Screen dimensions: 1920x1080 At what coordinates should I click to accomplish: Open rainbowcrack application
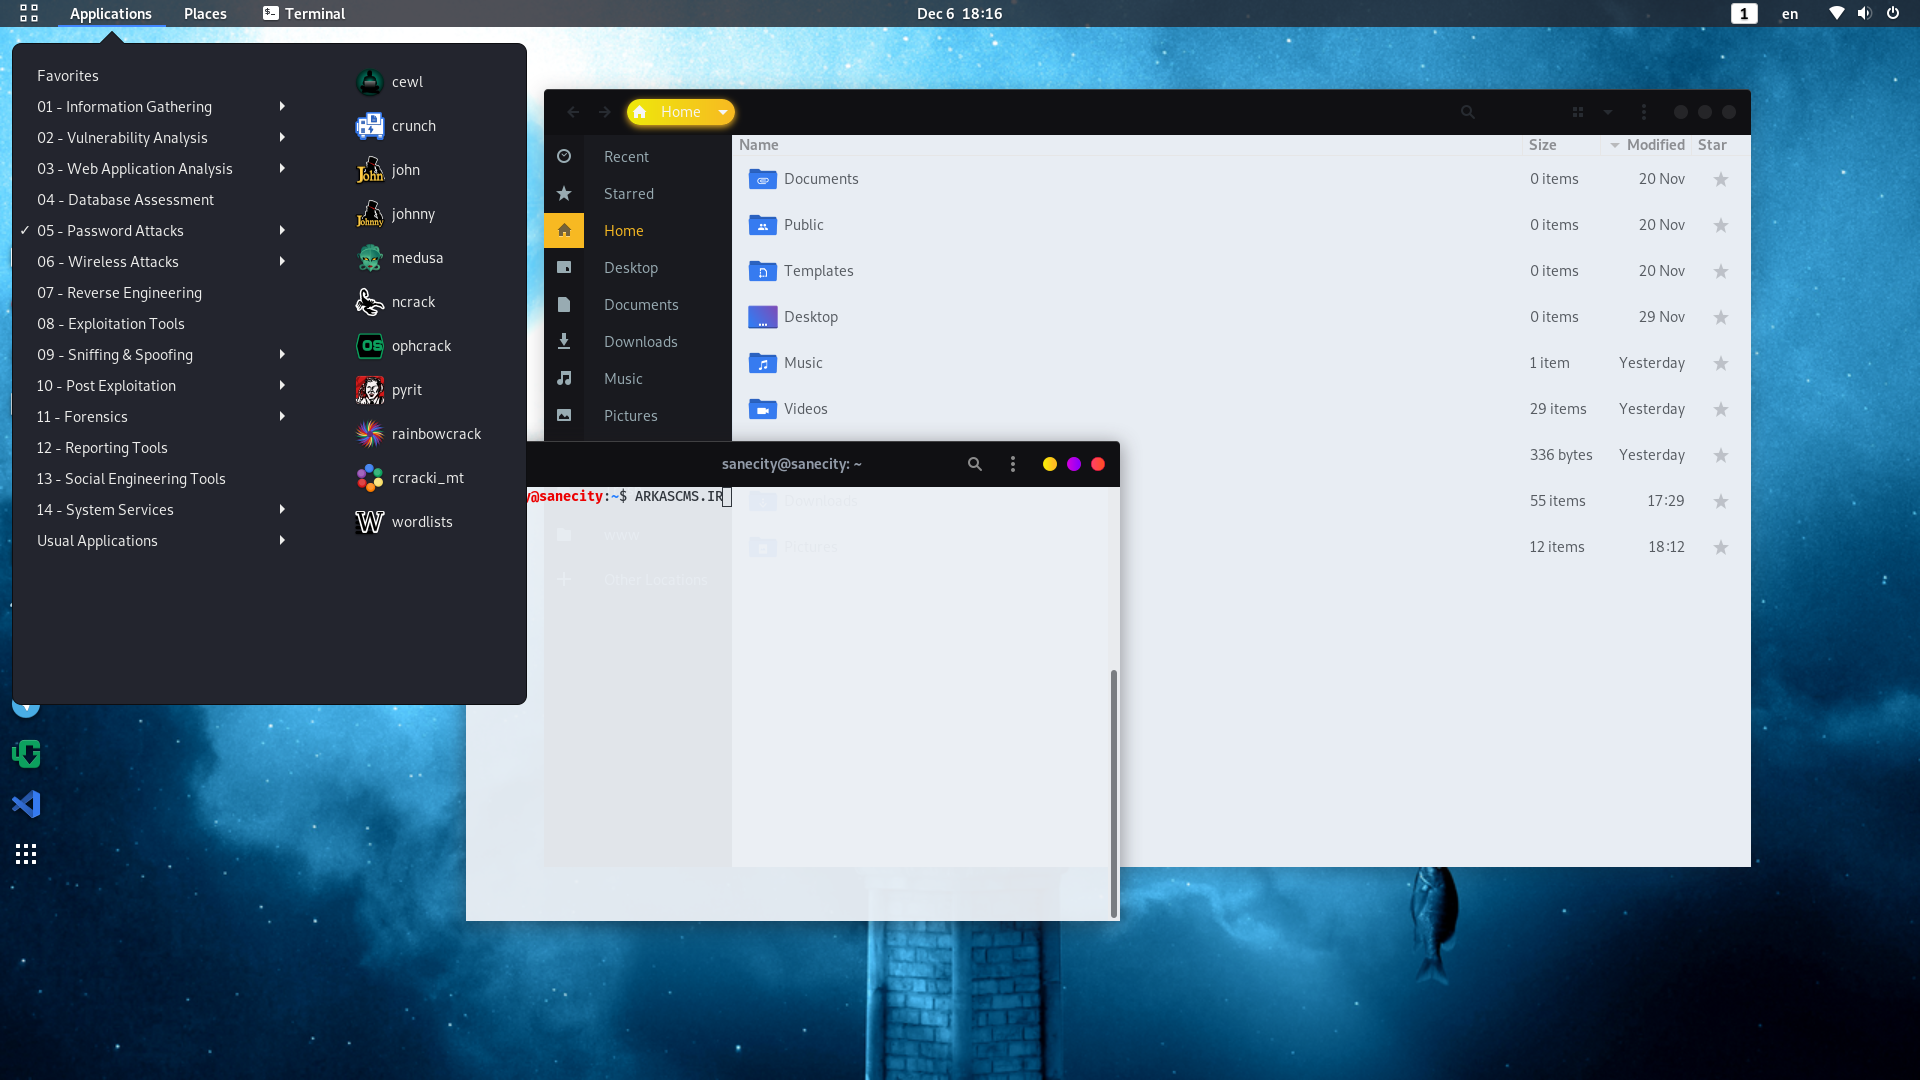click(x=435, y=434)
